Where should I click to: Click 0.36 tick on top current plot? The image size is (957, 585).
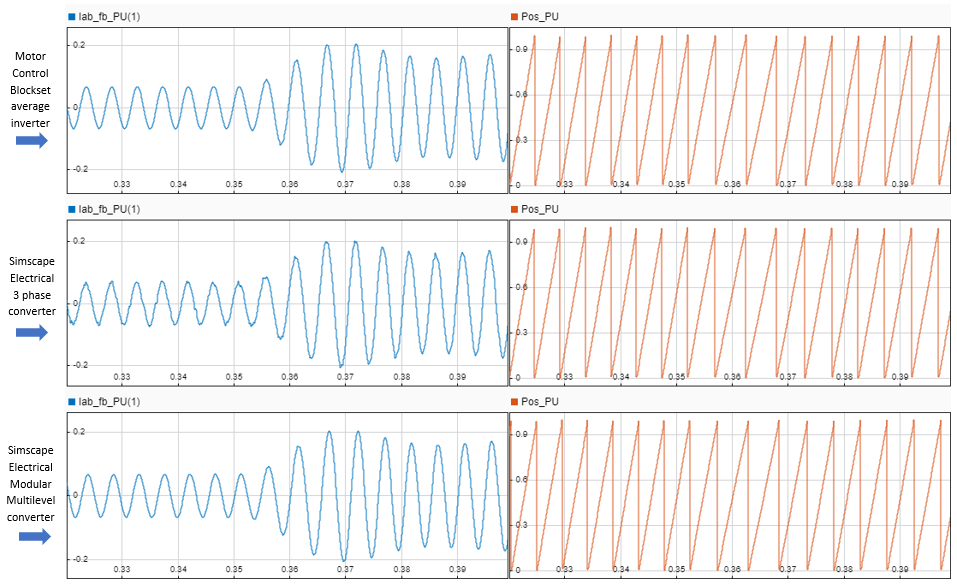coord(289,184)
